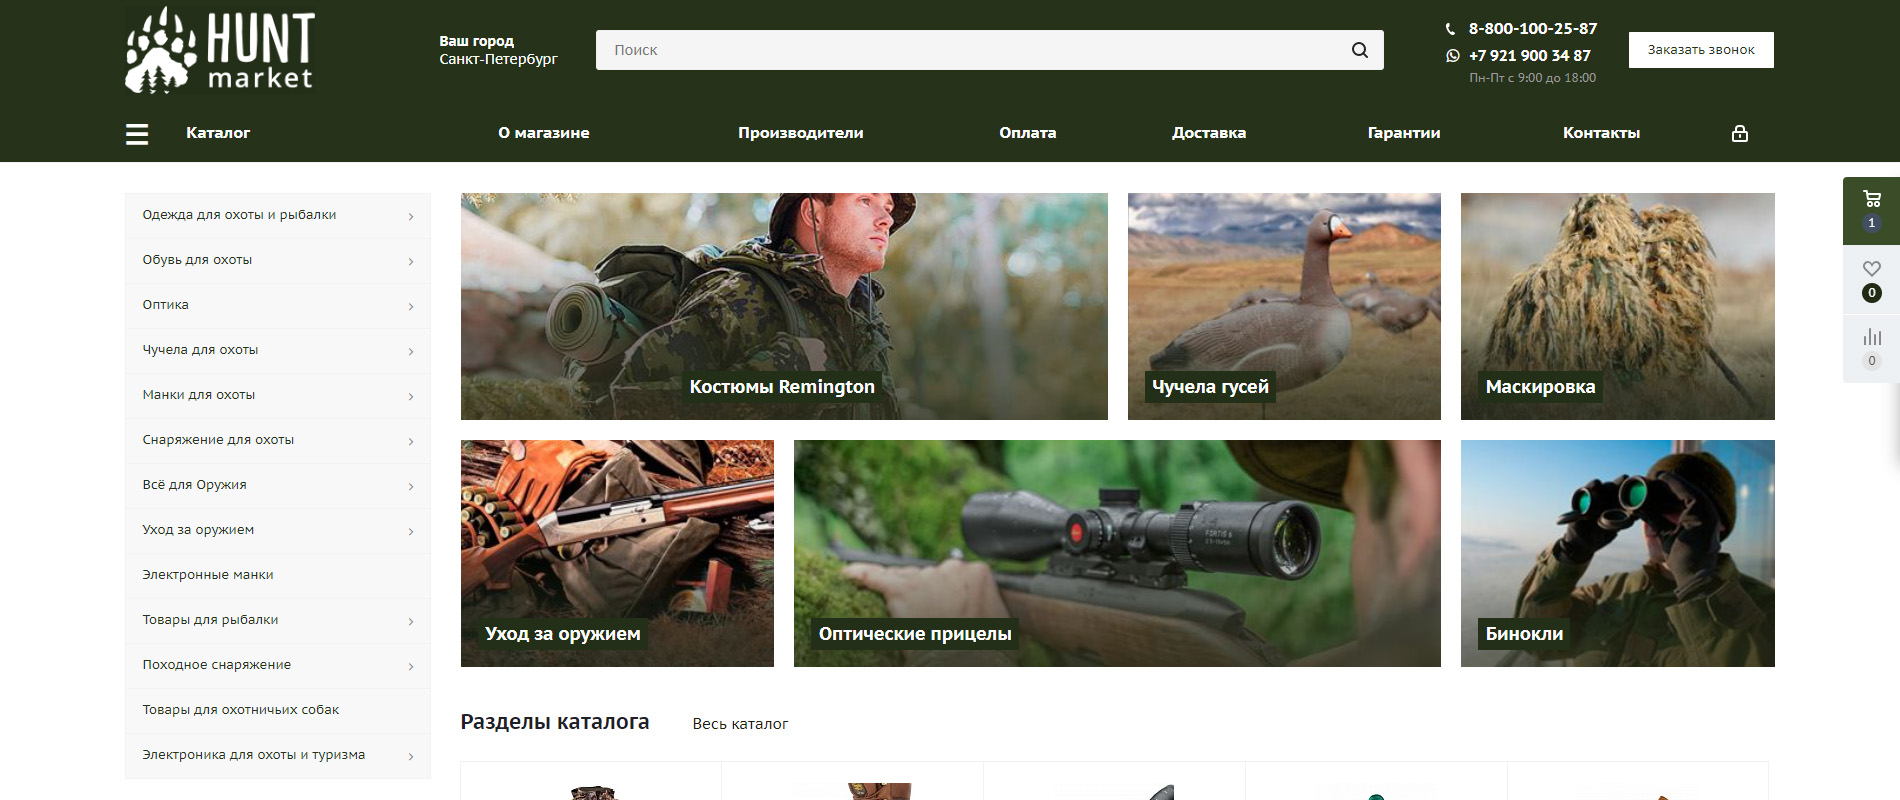Call 8-800-100-25-87 number link

click(1533, 29)
